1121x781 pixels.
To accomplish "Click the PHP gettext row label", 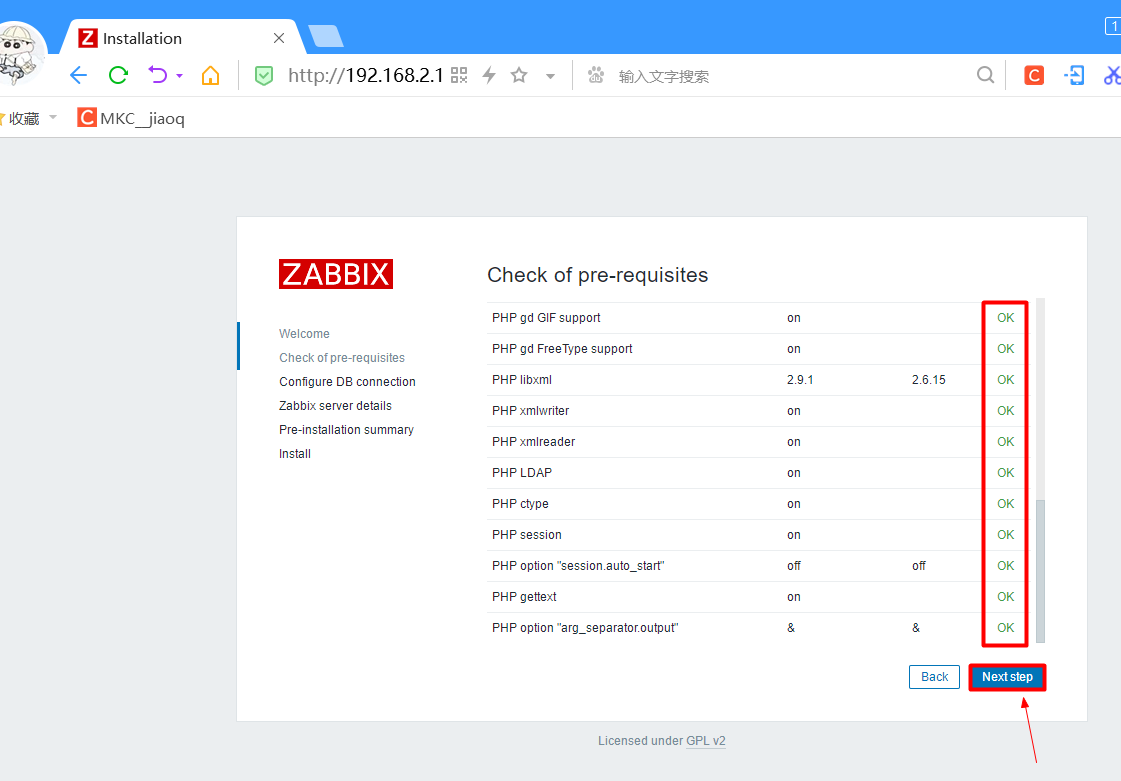I will click(524, 597).
